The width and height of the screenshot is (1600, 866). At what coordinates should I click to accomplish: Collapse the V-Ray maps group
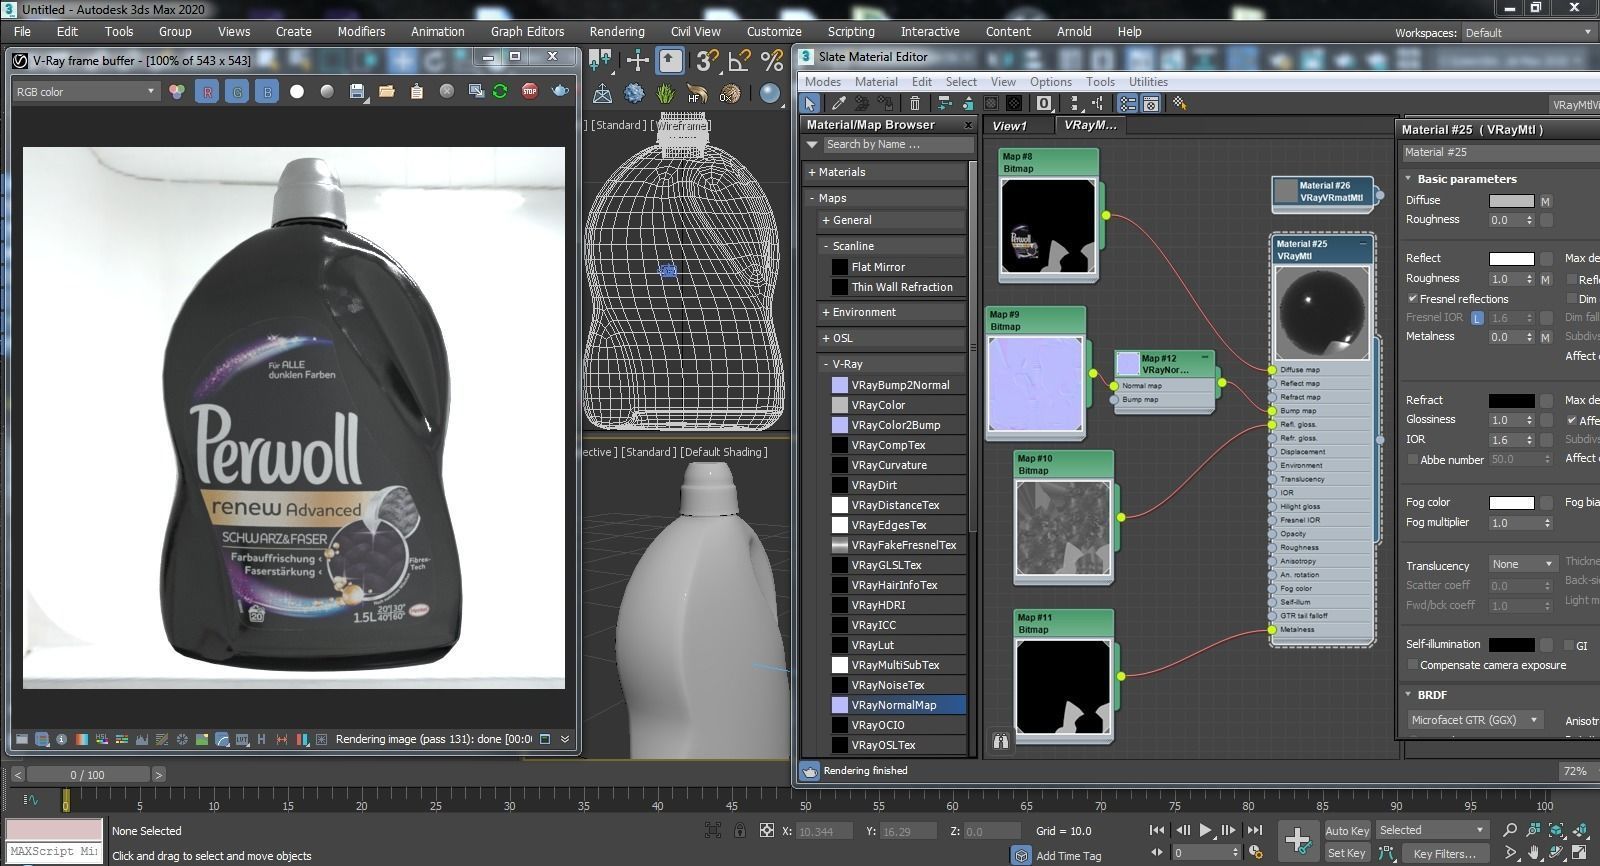coord(891,364)
